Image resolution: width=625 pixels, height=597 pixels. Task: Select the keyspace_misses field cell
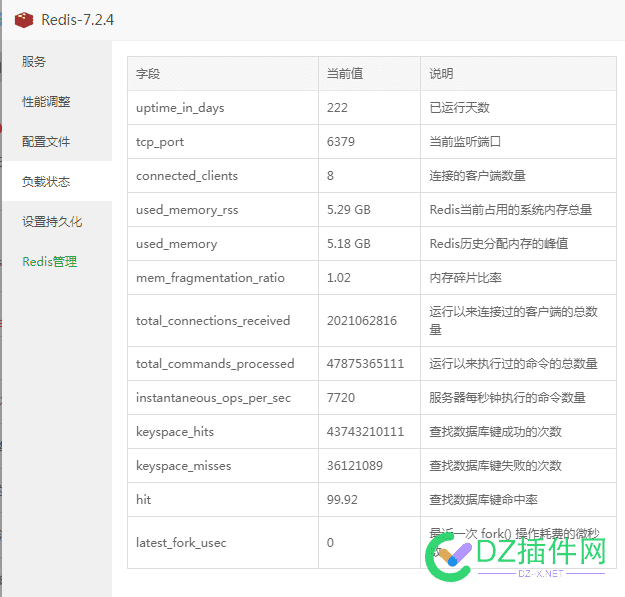click(x=223, y=465)
